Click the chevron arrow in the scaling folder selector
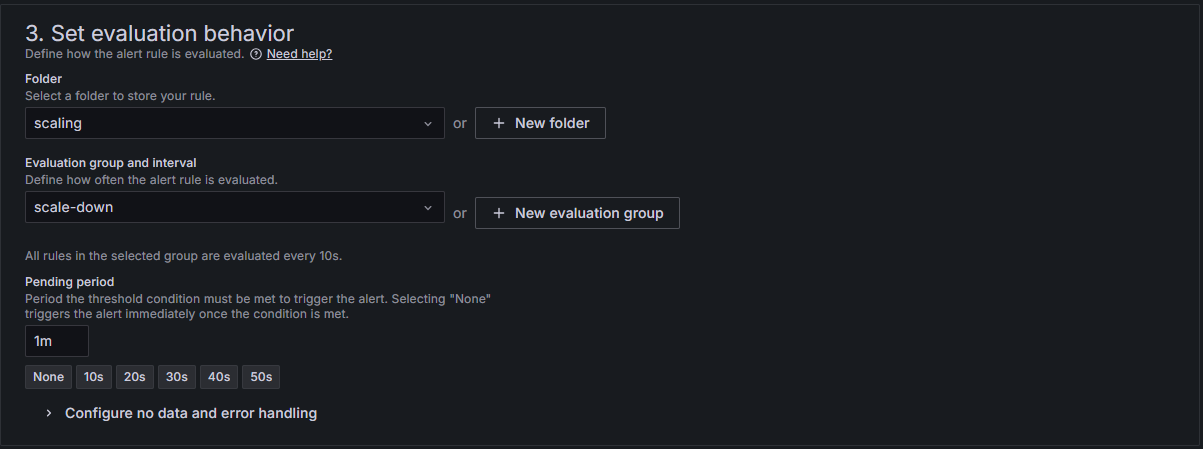 coord(428,123)
